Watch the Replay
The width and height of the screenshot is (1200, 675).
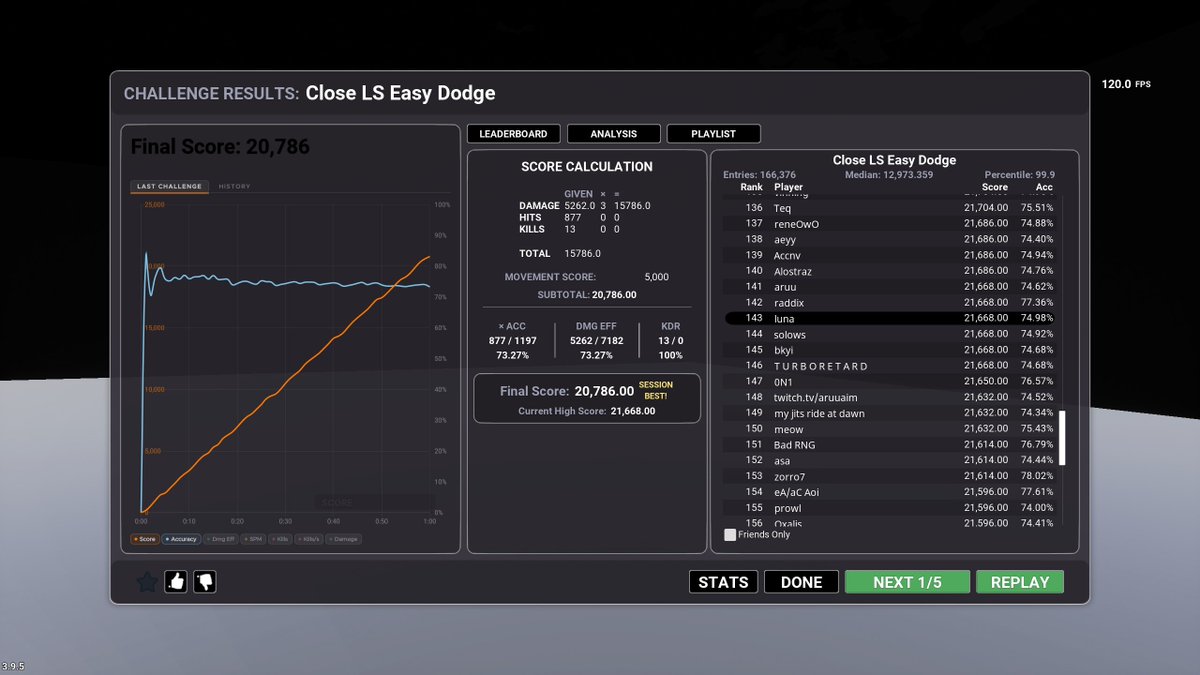click(x=1020, y=582)
